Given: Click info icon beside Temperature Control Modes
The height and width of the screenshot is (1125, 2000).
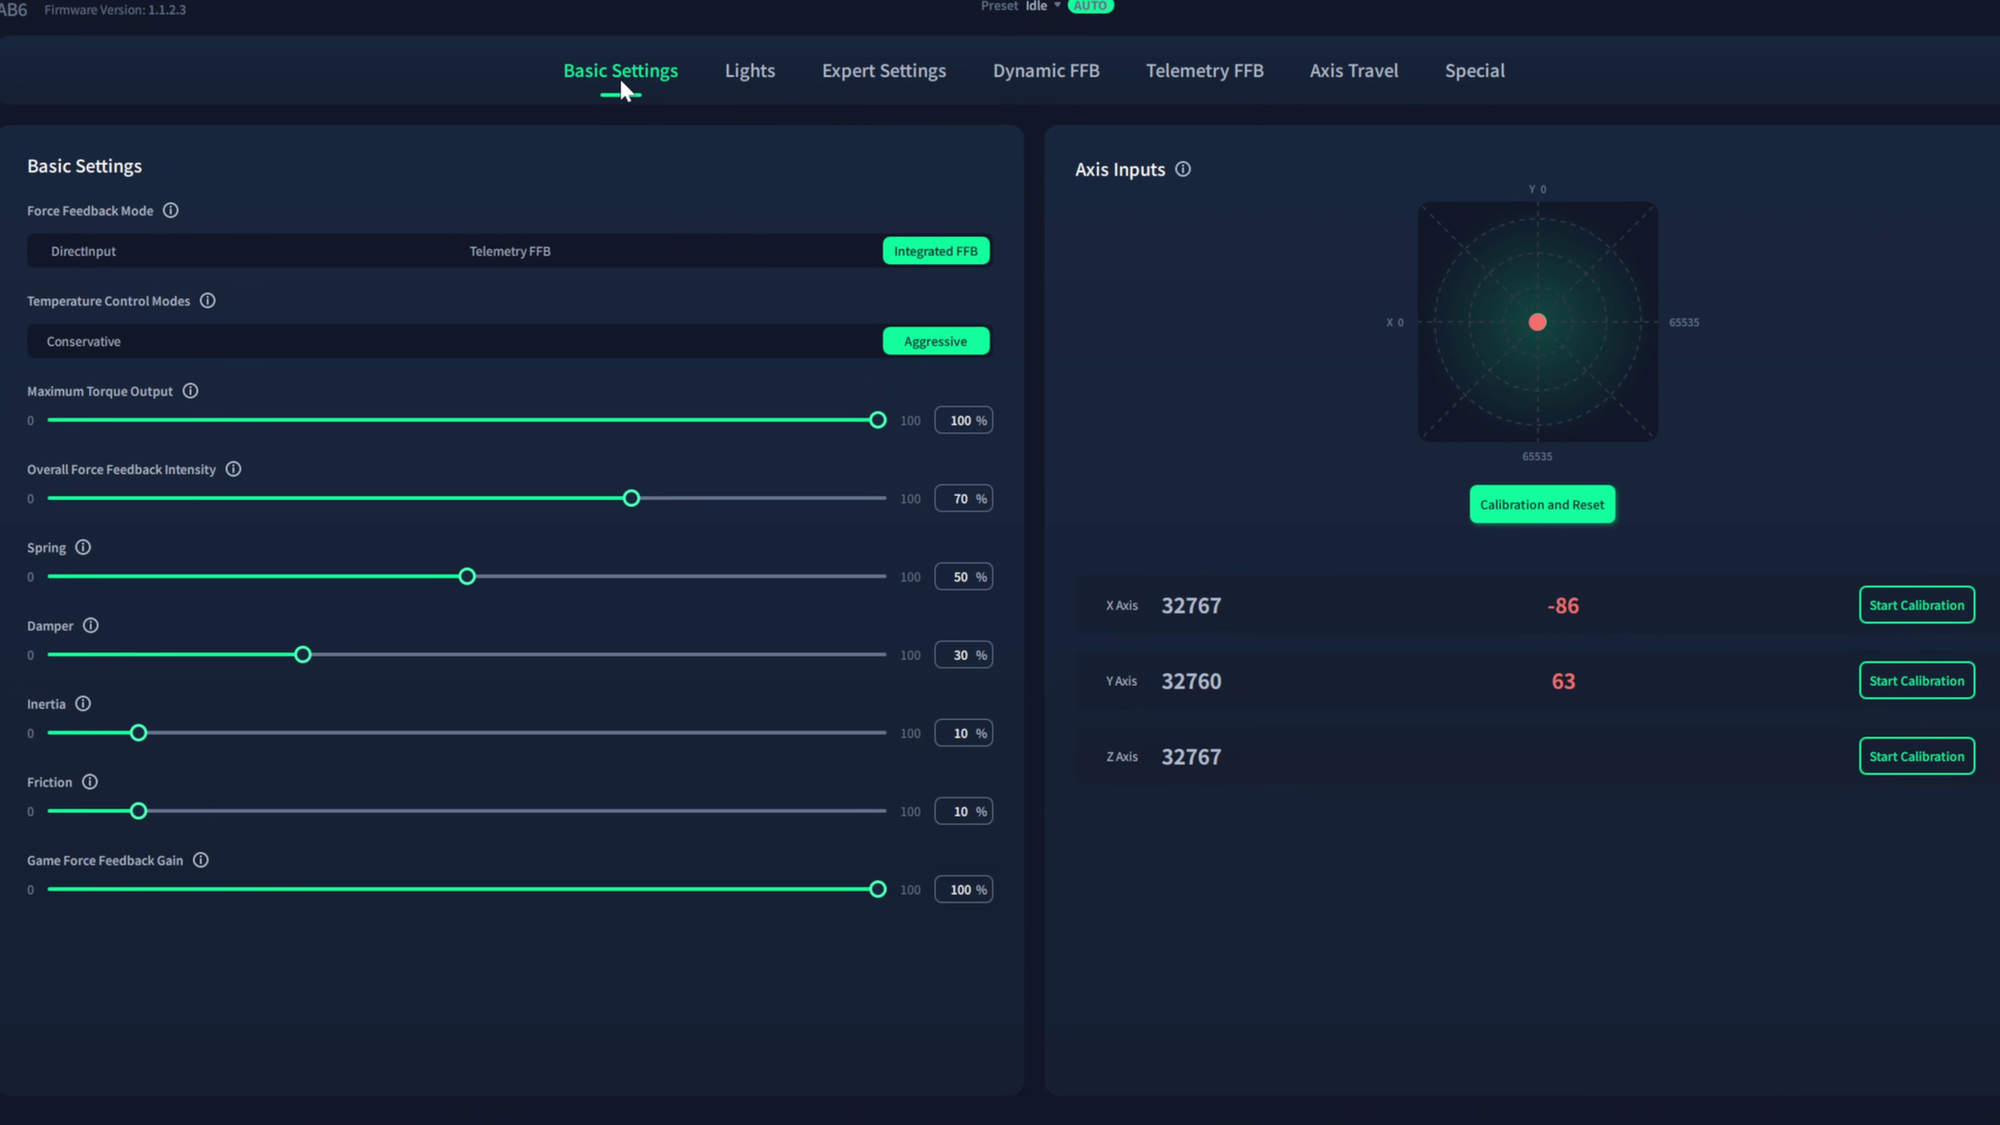Looking at the screenshot, I should (208, 301).
